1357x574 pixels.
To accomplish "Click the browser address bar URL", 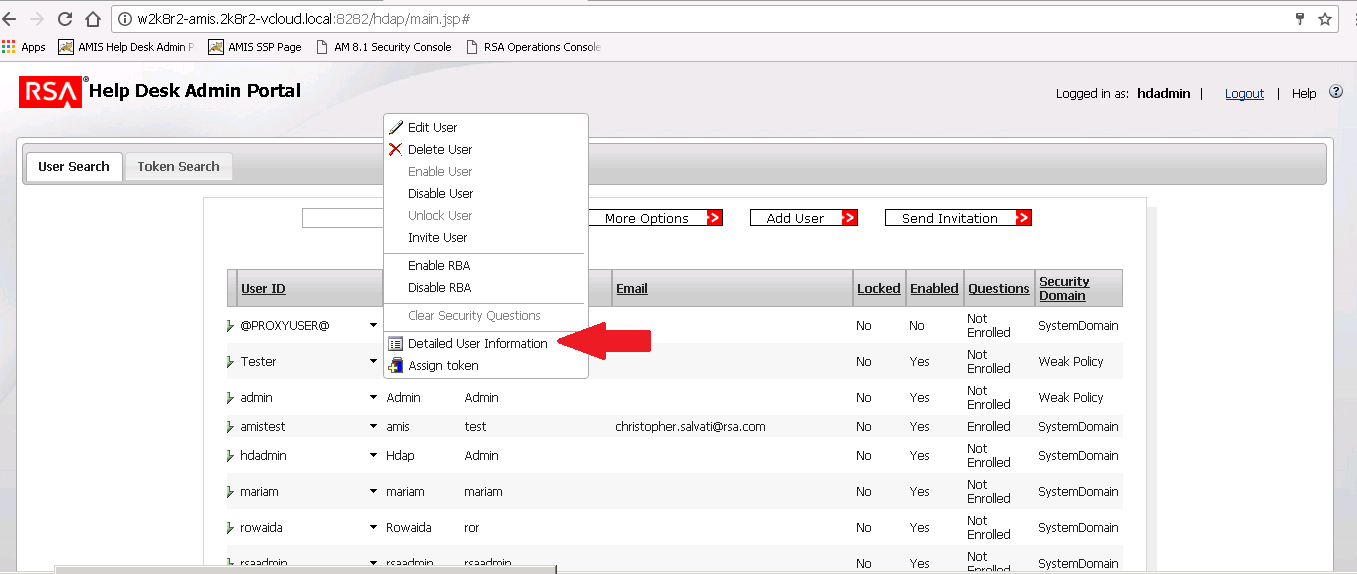I will coord(304,19).
